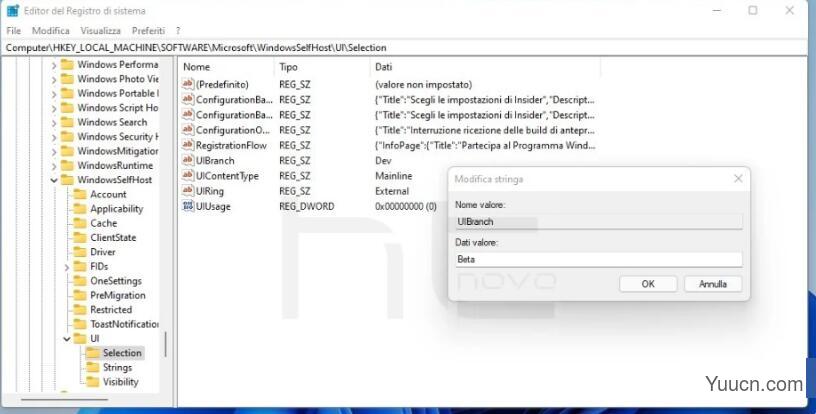Open the Modifica menu
This screenshot has height=414, width=816.
pyautogui.click(x=50, y=31)
